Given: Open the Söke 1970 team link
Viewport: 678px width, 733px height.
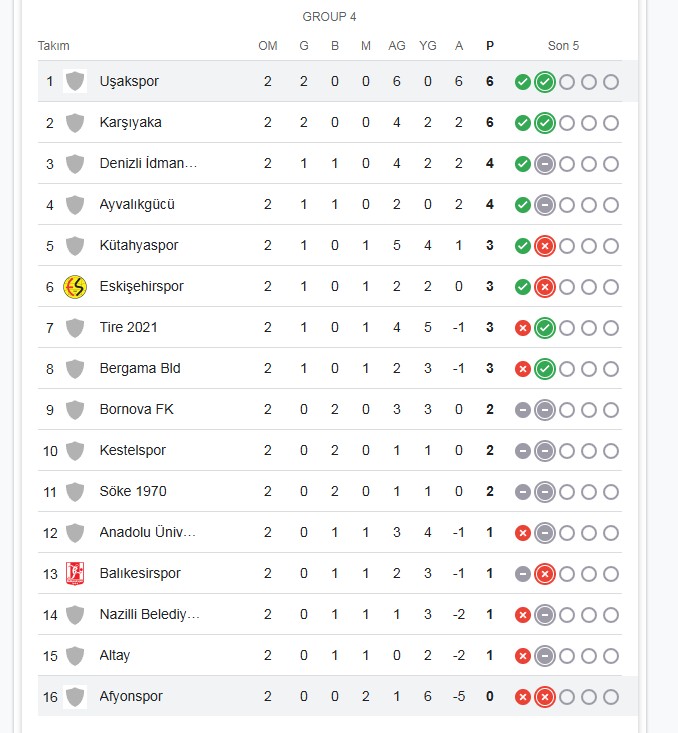Looking at the screenshot, I should point(133,491).
